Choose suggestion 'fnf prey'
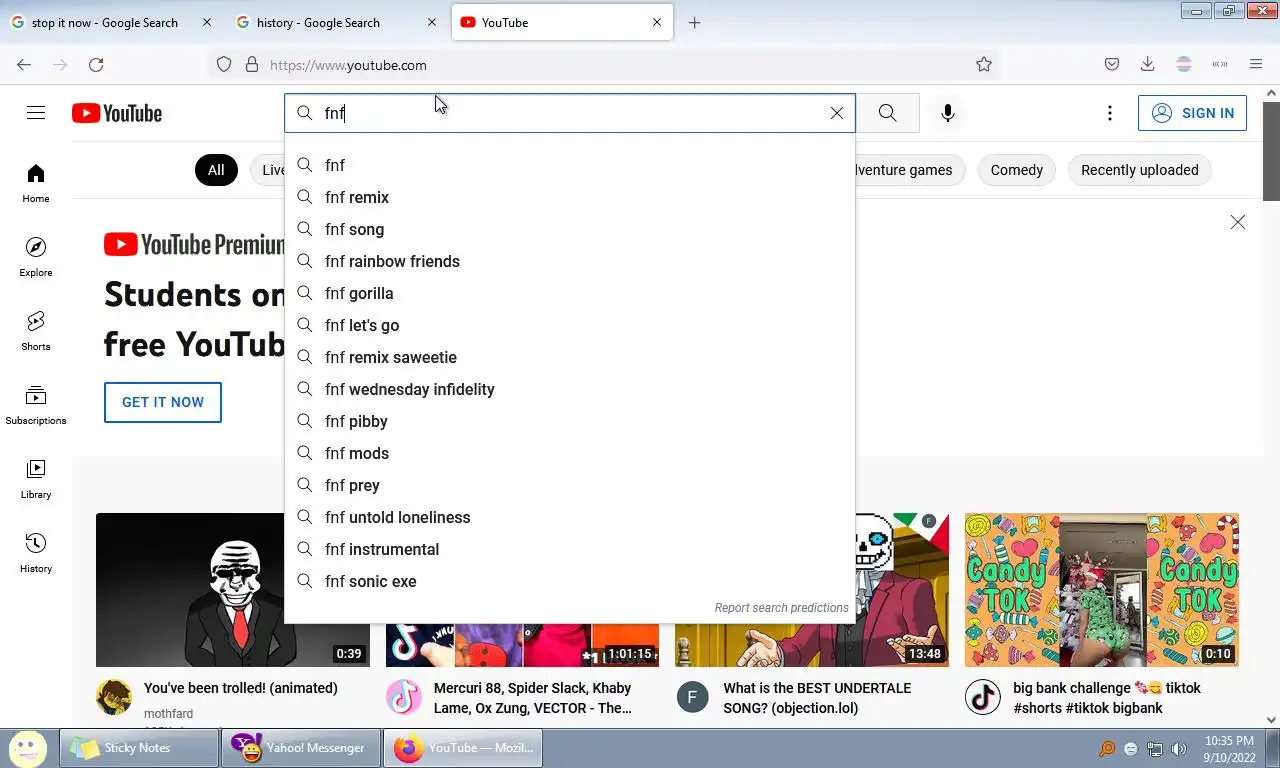The image size is (1280, 768). coord(570,485)
